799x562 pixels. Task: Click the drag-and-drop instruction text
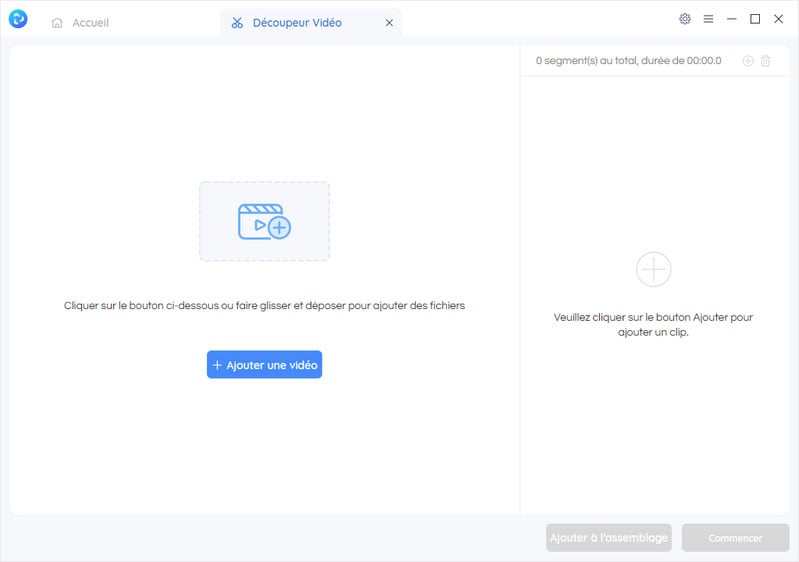click(x=264, y=306)
